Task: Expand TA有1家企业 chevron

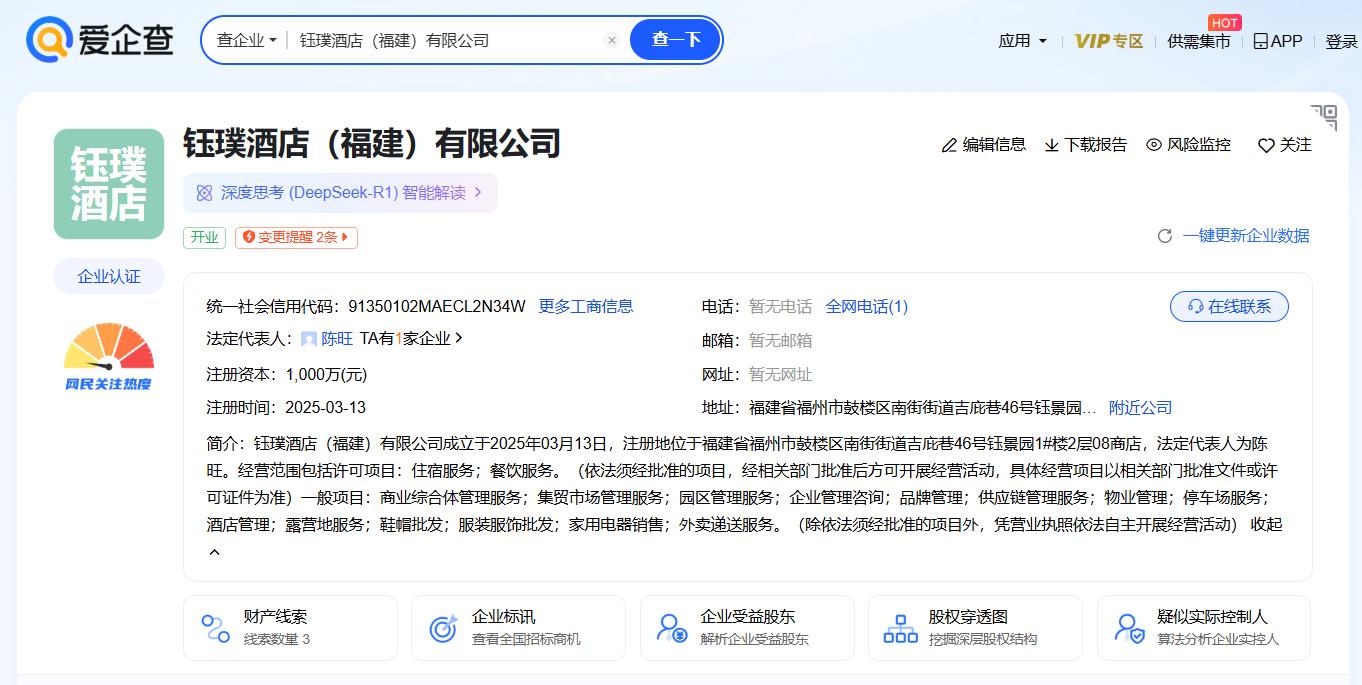Action: click(459, 338)
